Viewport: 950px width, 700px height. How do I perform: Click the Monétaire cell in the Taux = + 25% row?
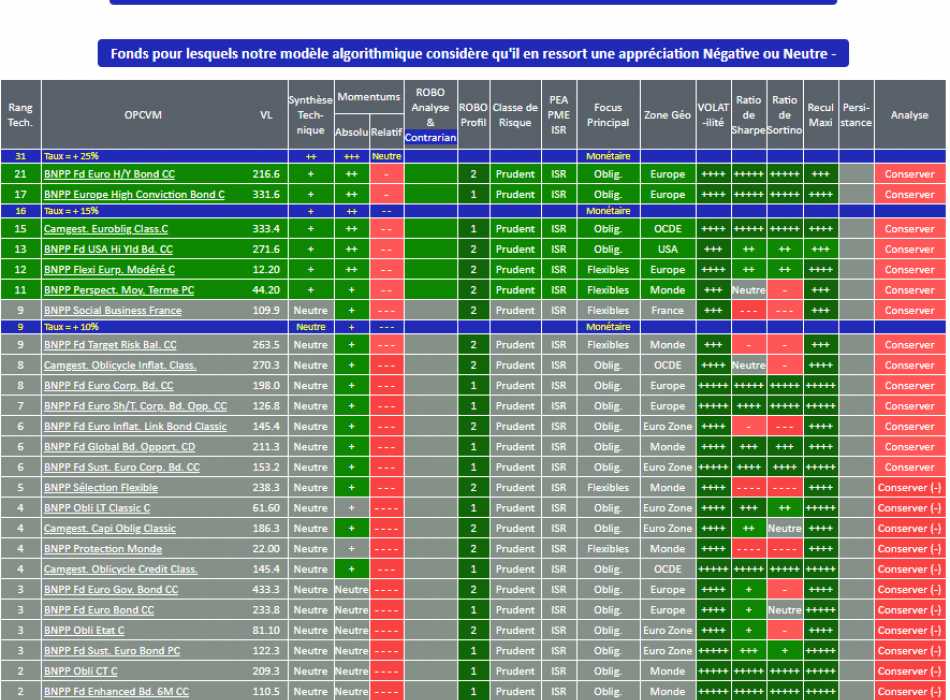pos(608,156)
